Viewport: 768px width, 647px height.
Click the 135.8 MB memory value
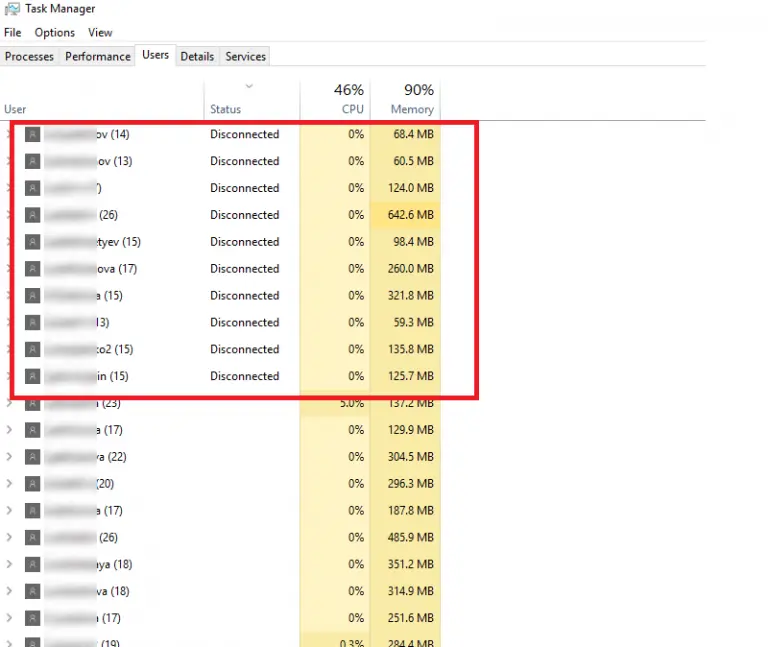click(410, 349)
